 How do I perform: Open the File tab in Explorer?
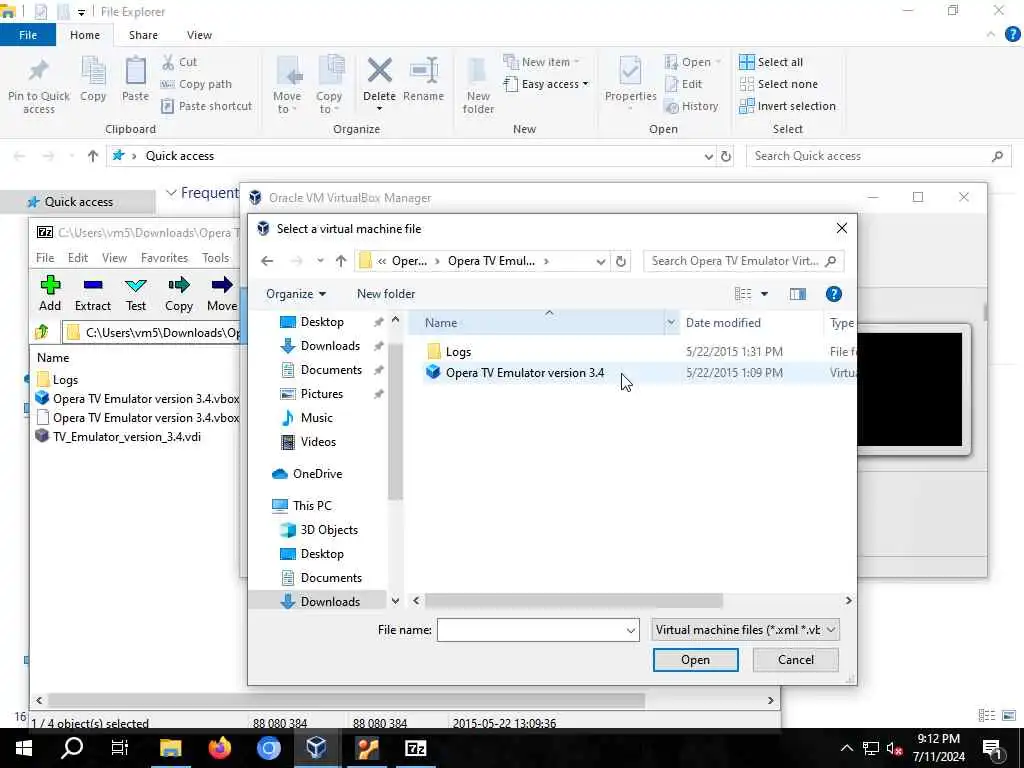click(28, 35)
